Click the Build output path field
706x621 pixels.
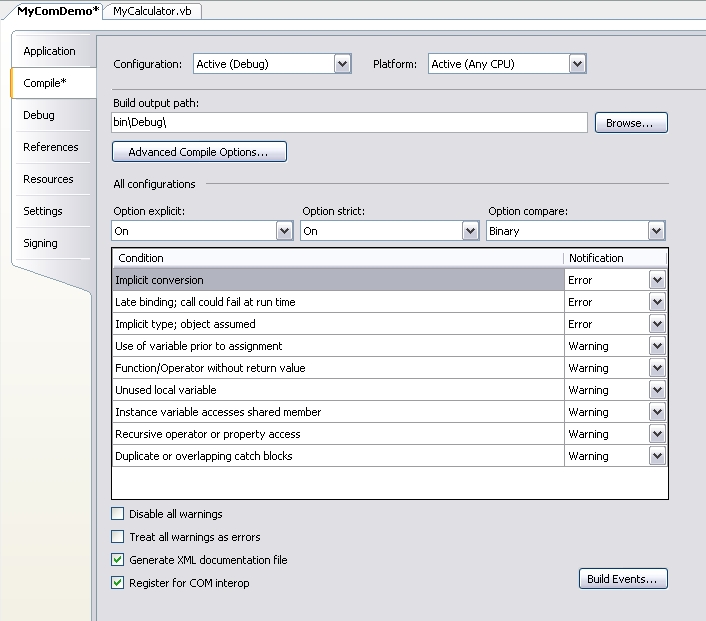pos(349,122)
